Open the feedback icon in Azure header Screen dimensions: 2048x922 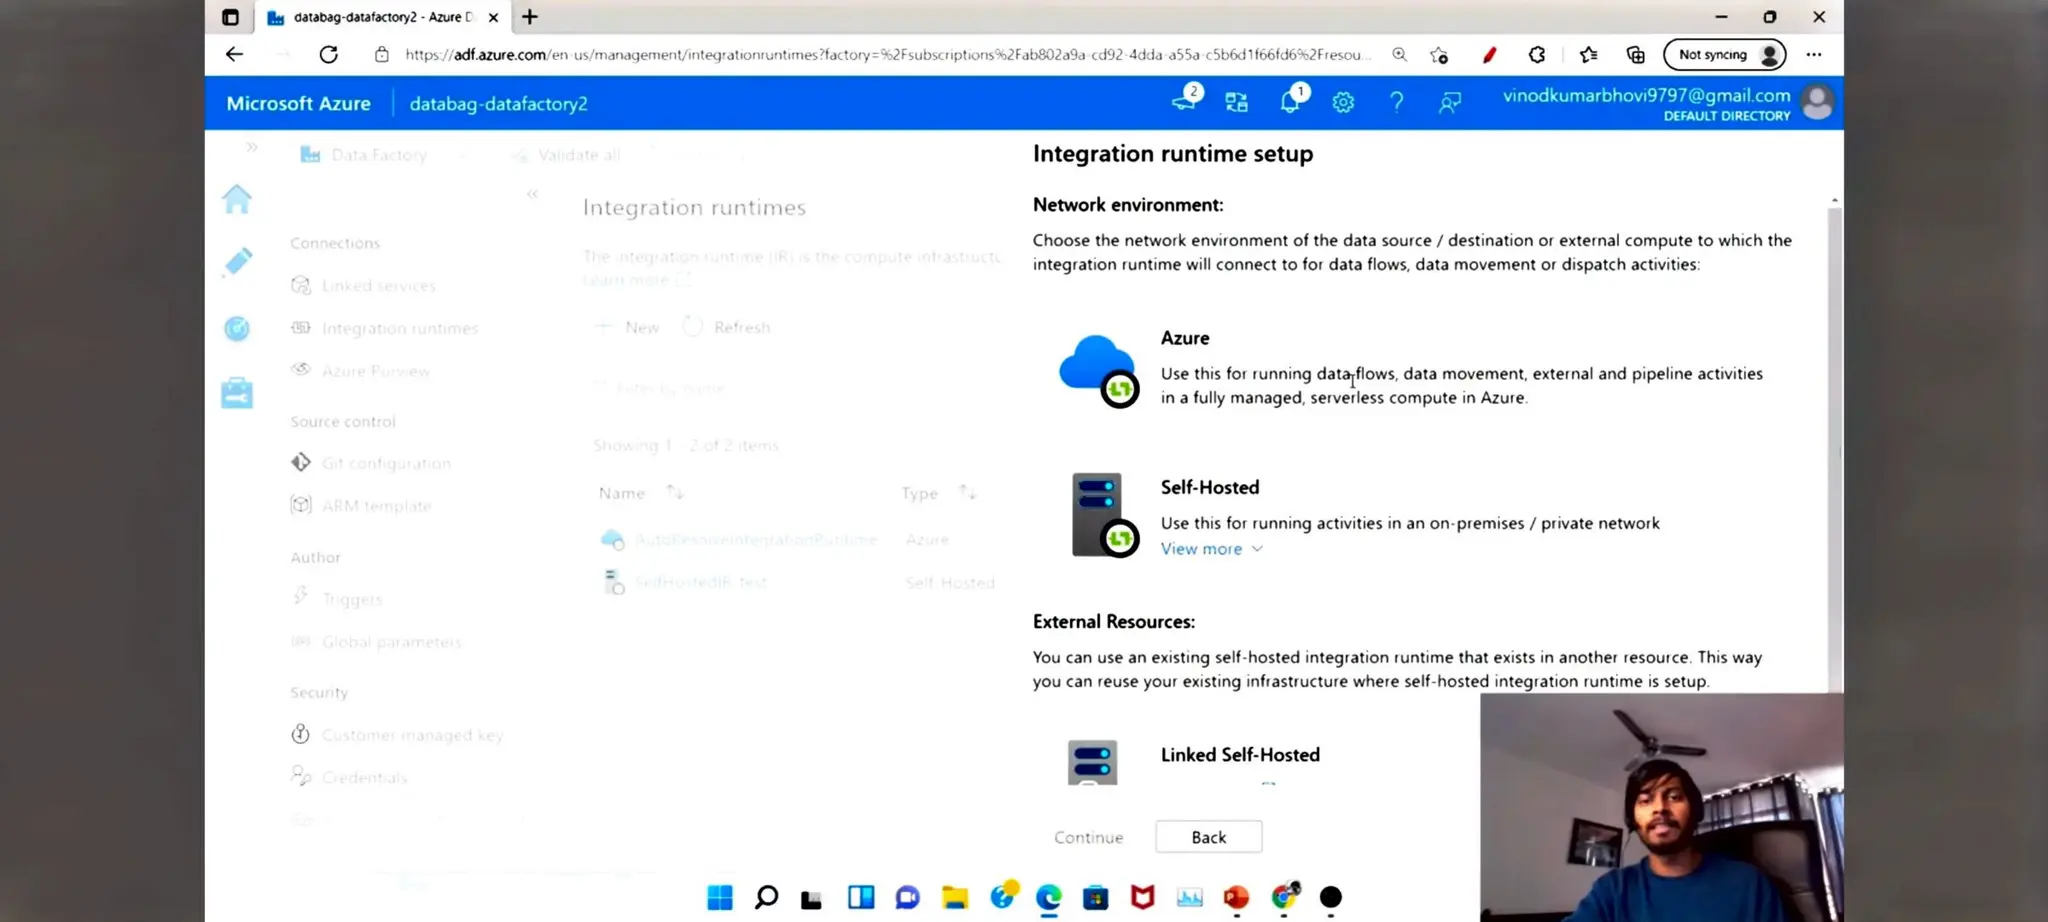point(1449,102)
